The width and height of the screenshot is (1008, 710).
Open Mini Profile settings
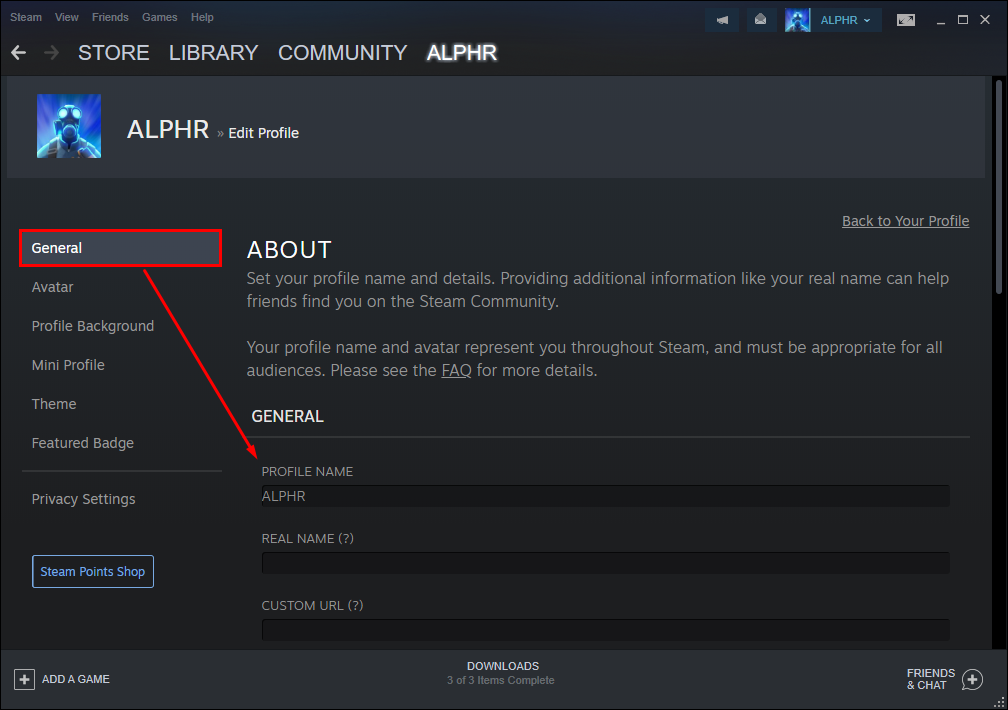[x=68, y=365]
